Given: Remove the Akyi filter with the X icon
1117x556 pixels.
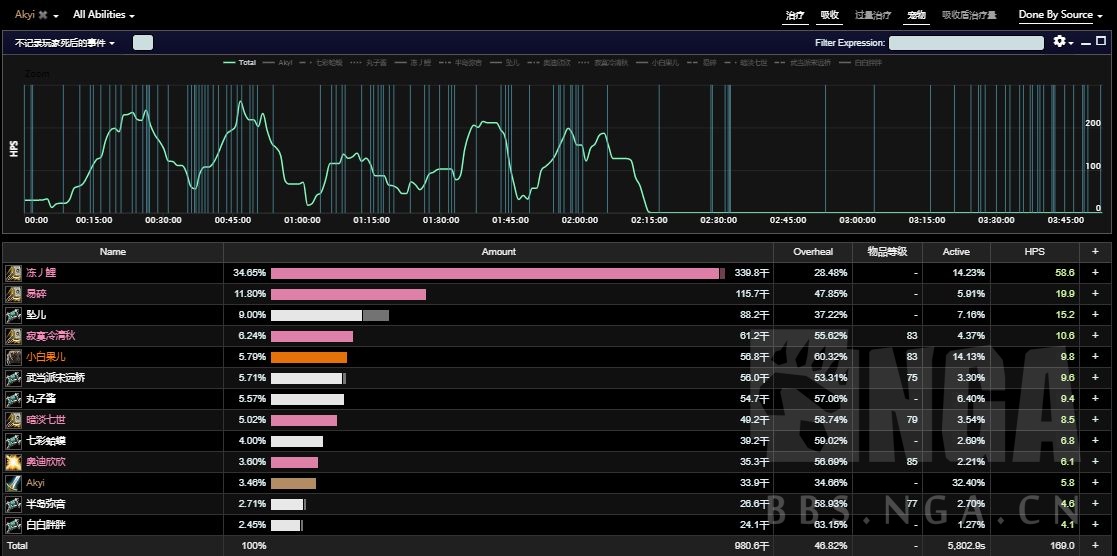Looking at the screenshot, I should (42, 16).
